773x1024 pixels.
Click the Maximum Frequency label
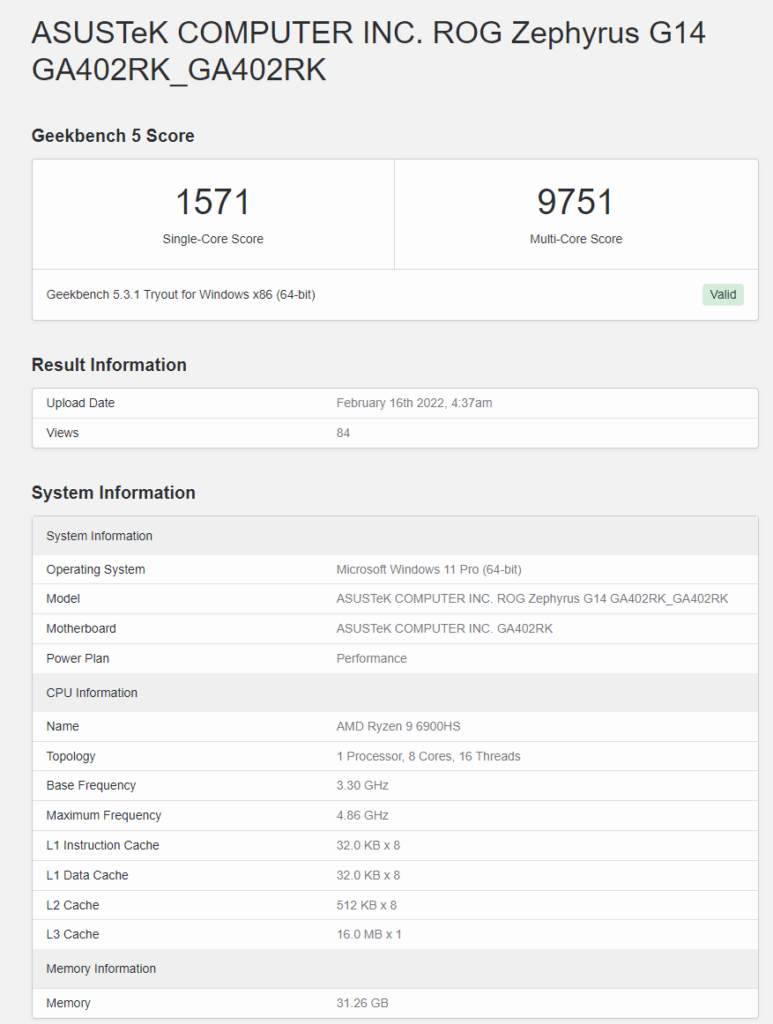103,816
